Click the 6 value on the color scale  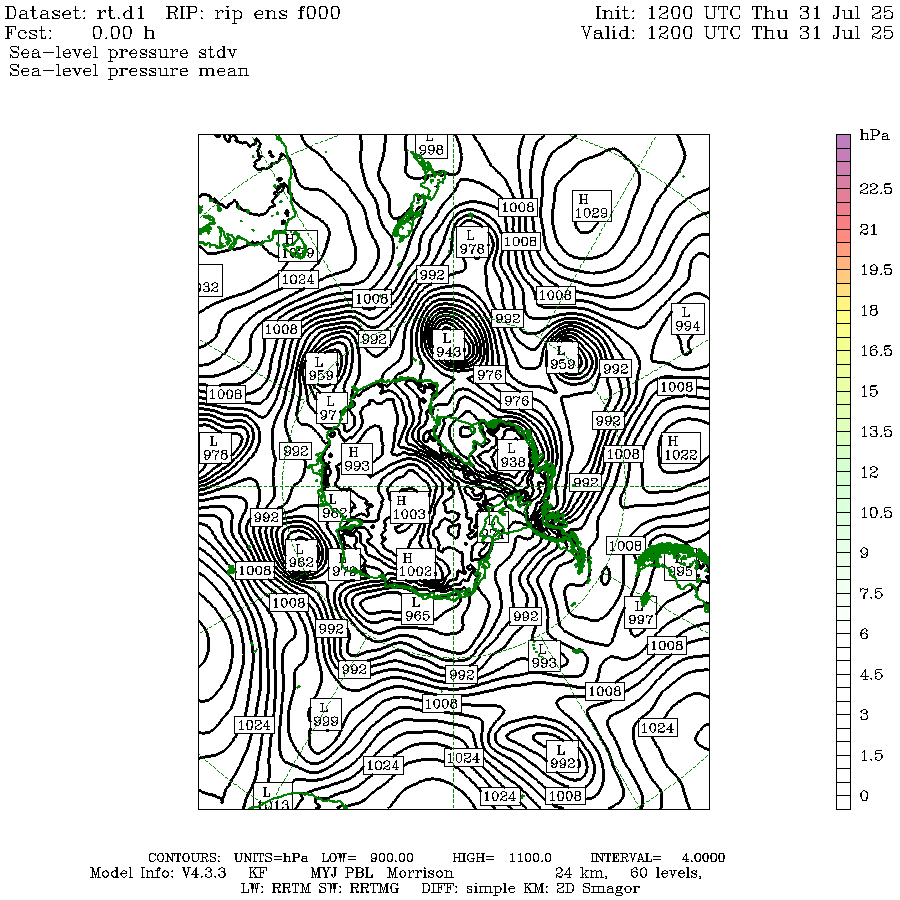click(x=864, y=634)
